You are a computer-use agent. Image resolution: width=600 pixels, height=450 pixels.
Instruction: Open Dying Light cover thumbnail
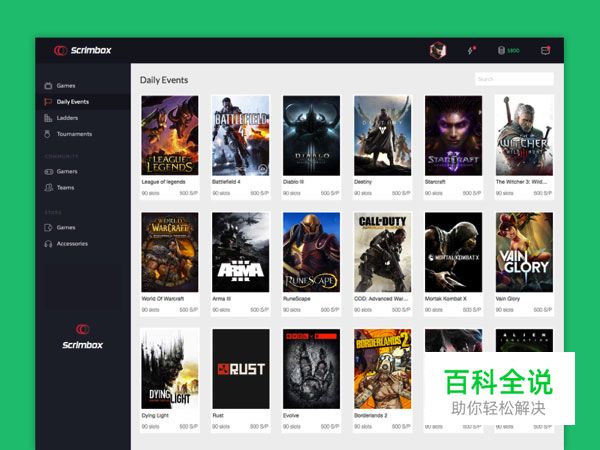tap(170, 369)
